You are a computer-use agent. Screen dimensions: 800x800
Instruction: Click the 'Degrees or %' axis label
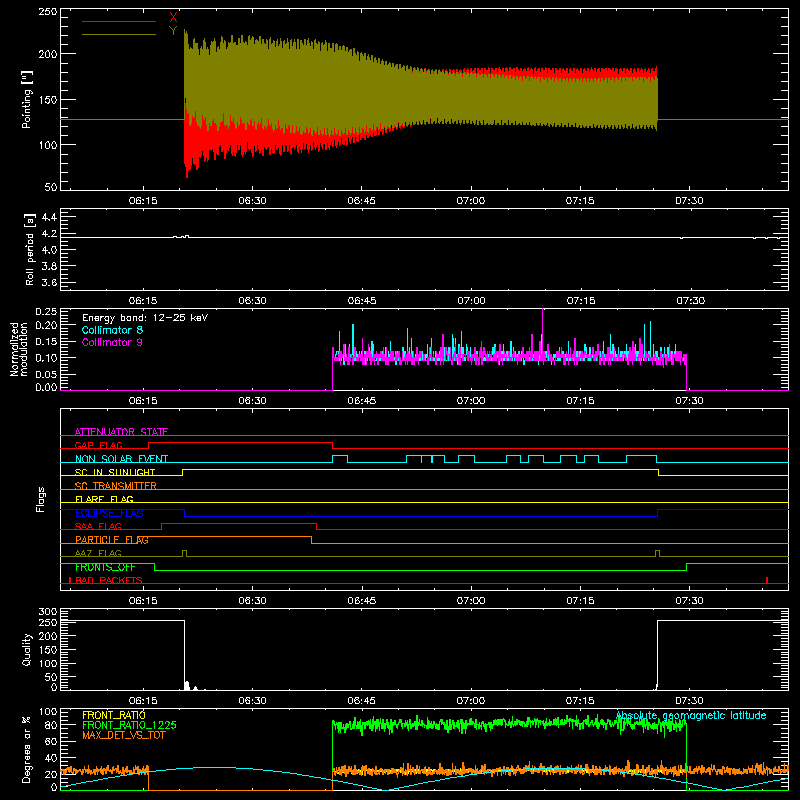(x=27, y=750)
